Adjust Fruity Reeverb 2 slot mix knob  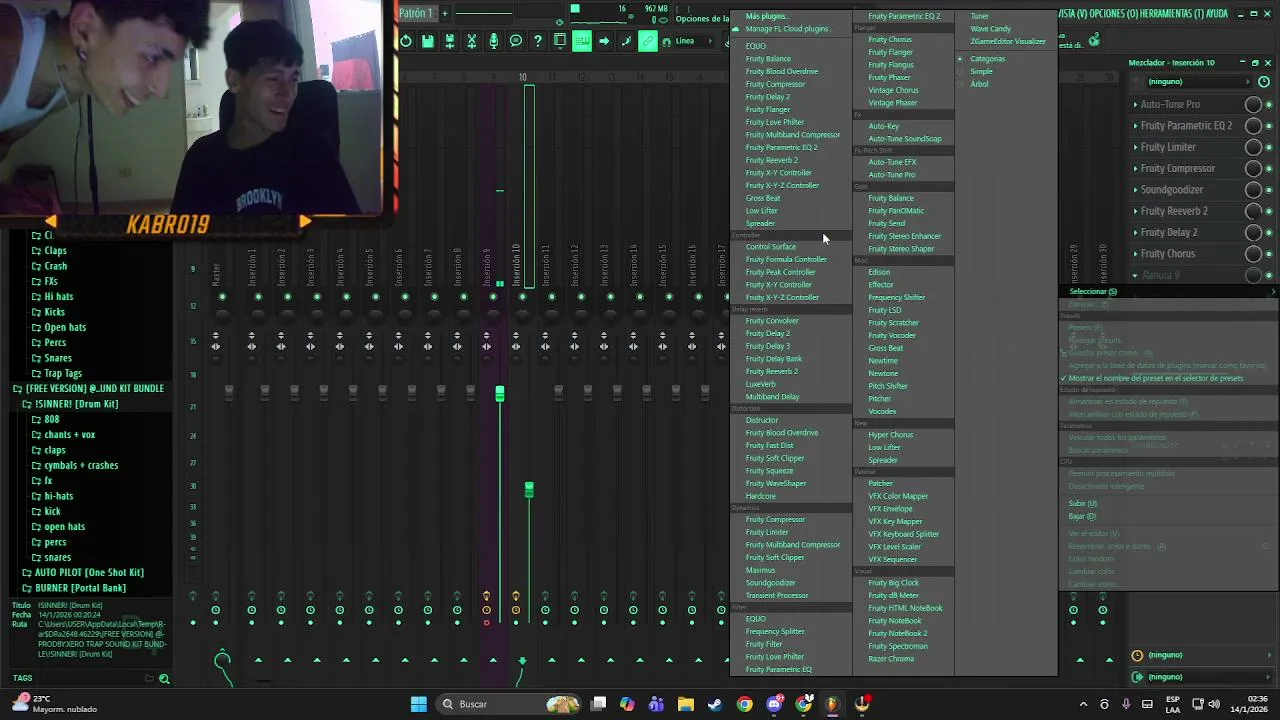(x=1253, y=212)
